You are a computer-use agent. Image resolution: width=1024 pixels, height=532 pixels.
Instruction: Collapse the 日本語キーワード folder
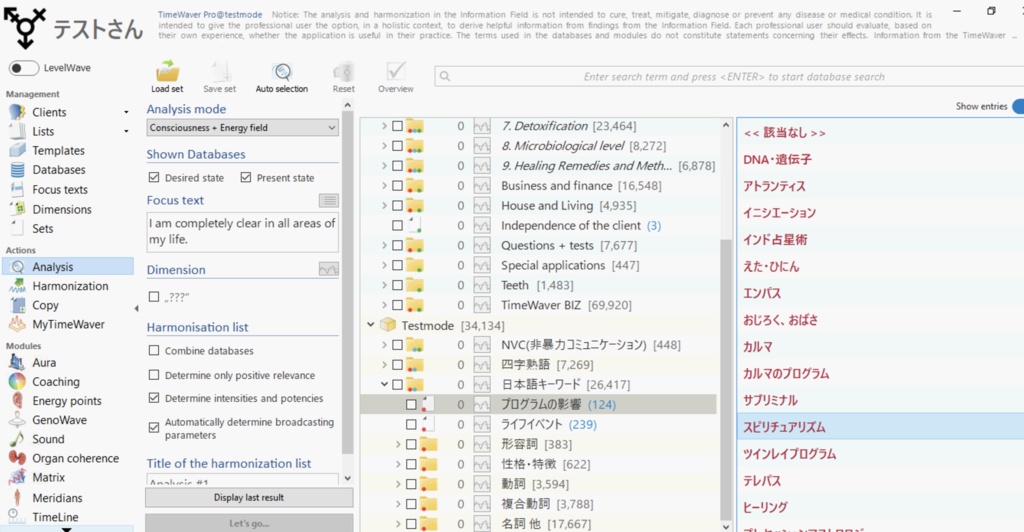click(x=385, y=384)
